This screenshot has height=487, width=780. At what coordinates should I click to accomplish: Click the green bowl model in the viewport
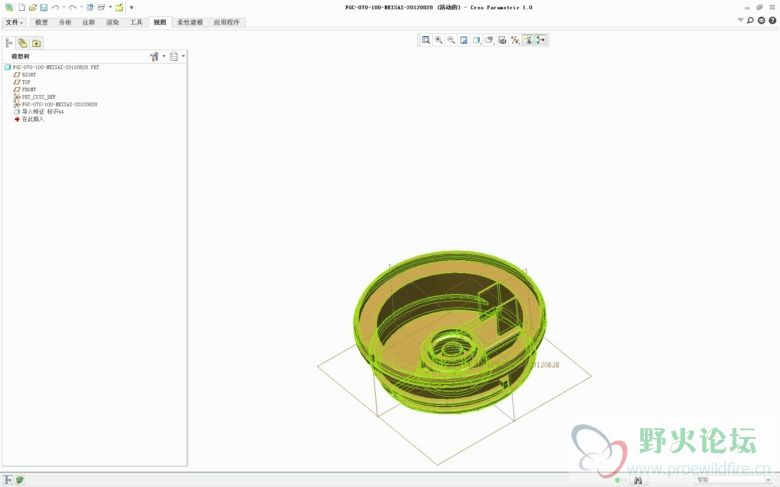pos(450,332)
